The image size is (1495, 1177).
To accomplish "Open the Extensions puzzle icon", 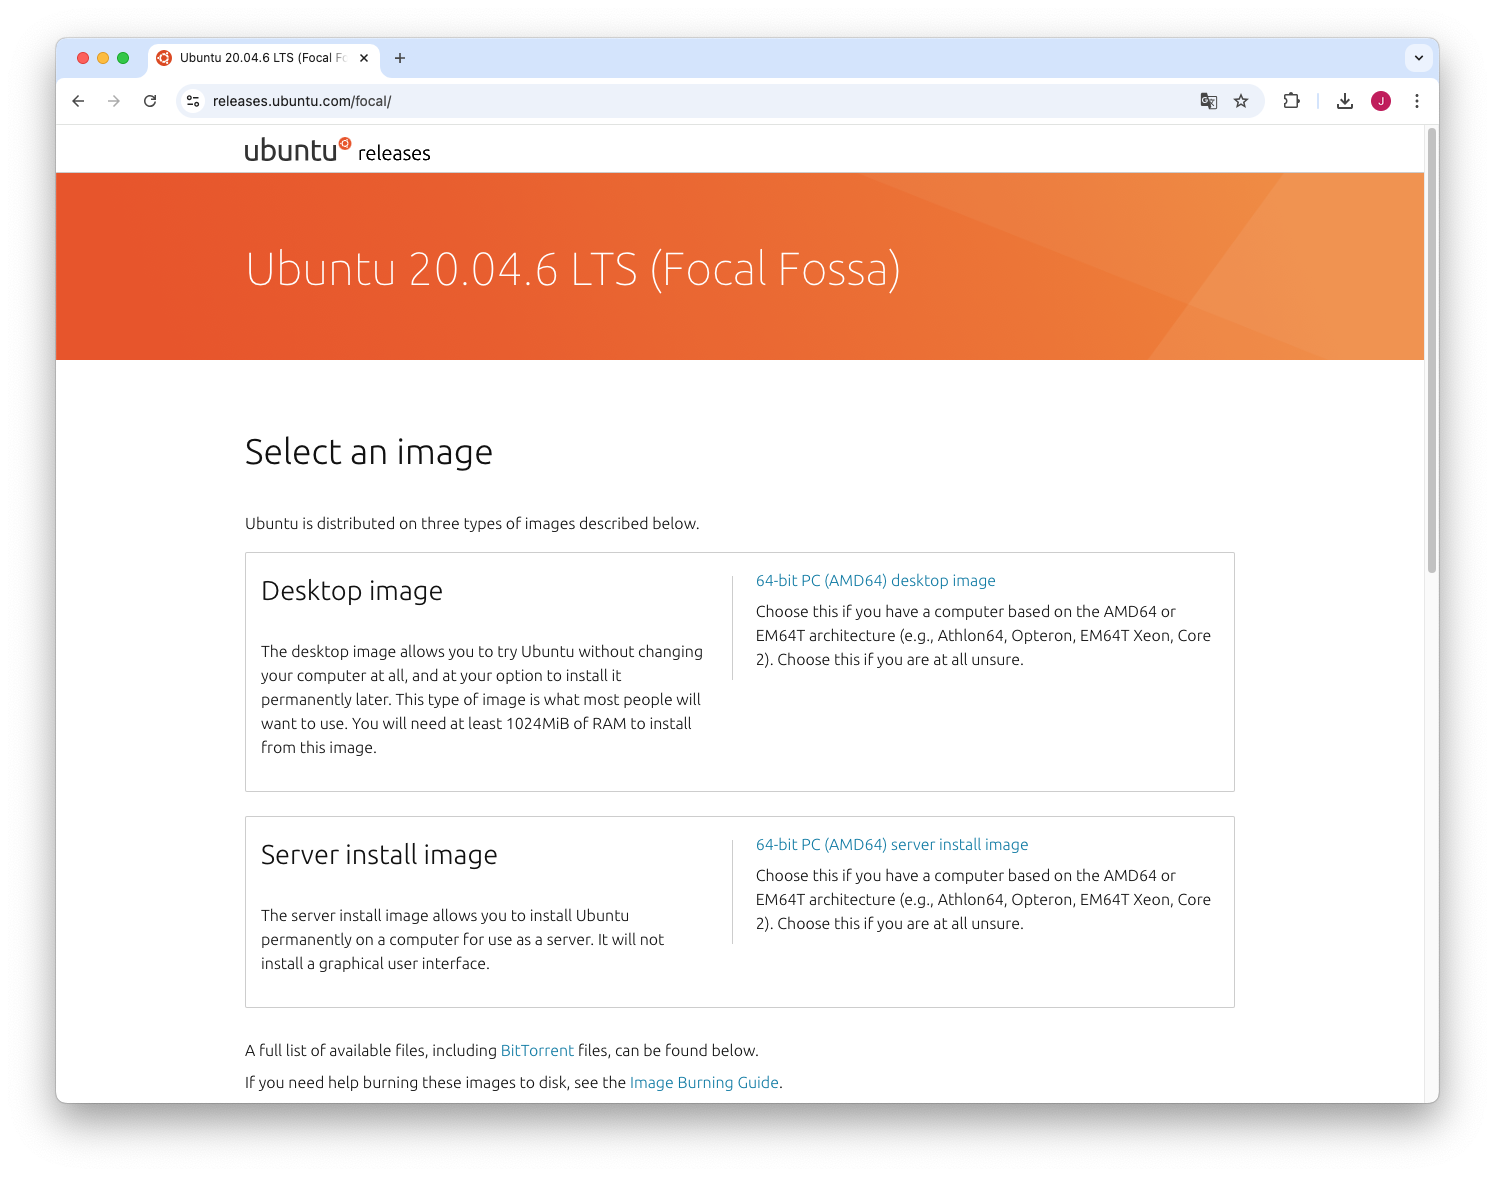I will click(1291, 101).
